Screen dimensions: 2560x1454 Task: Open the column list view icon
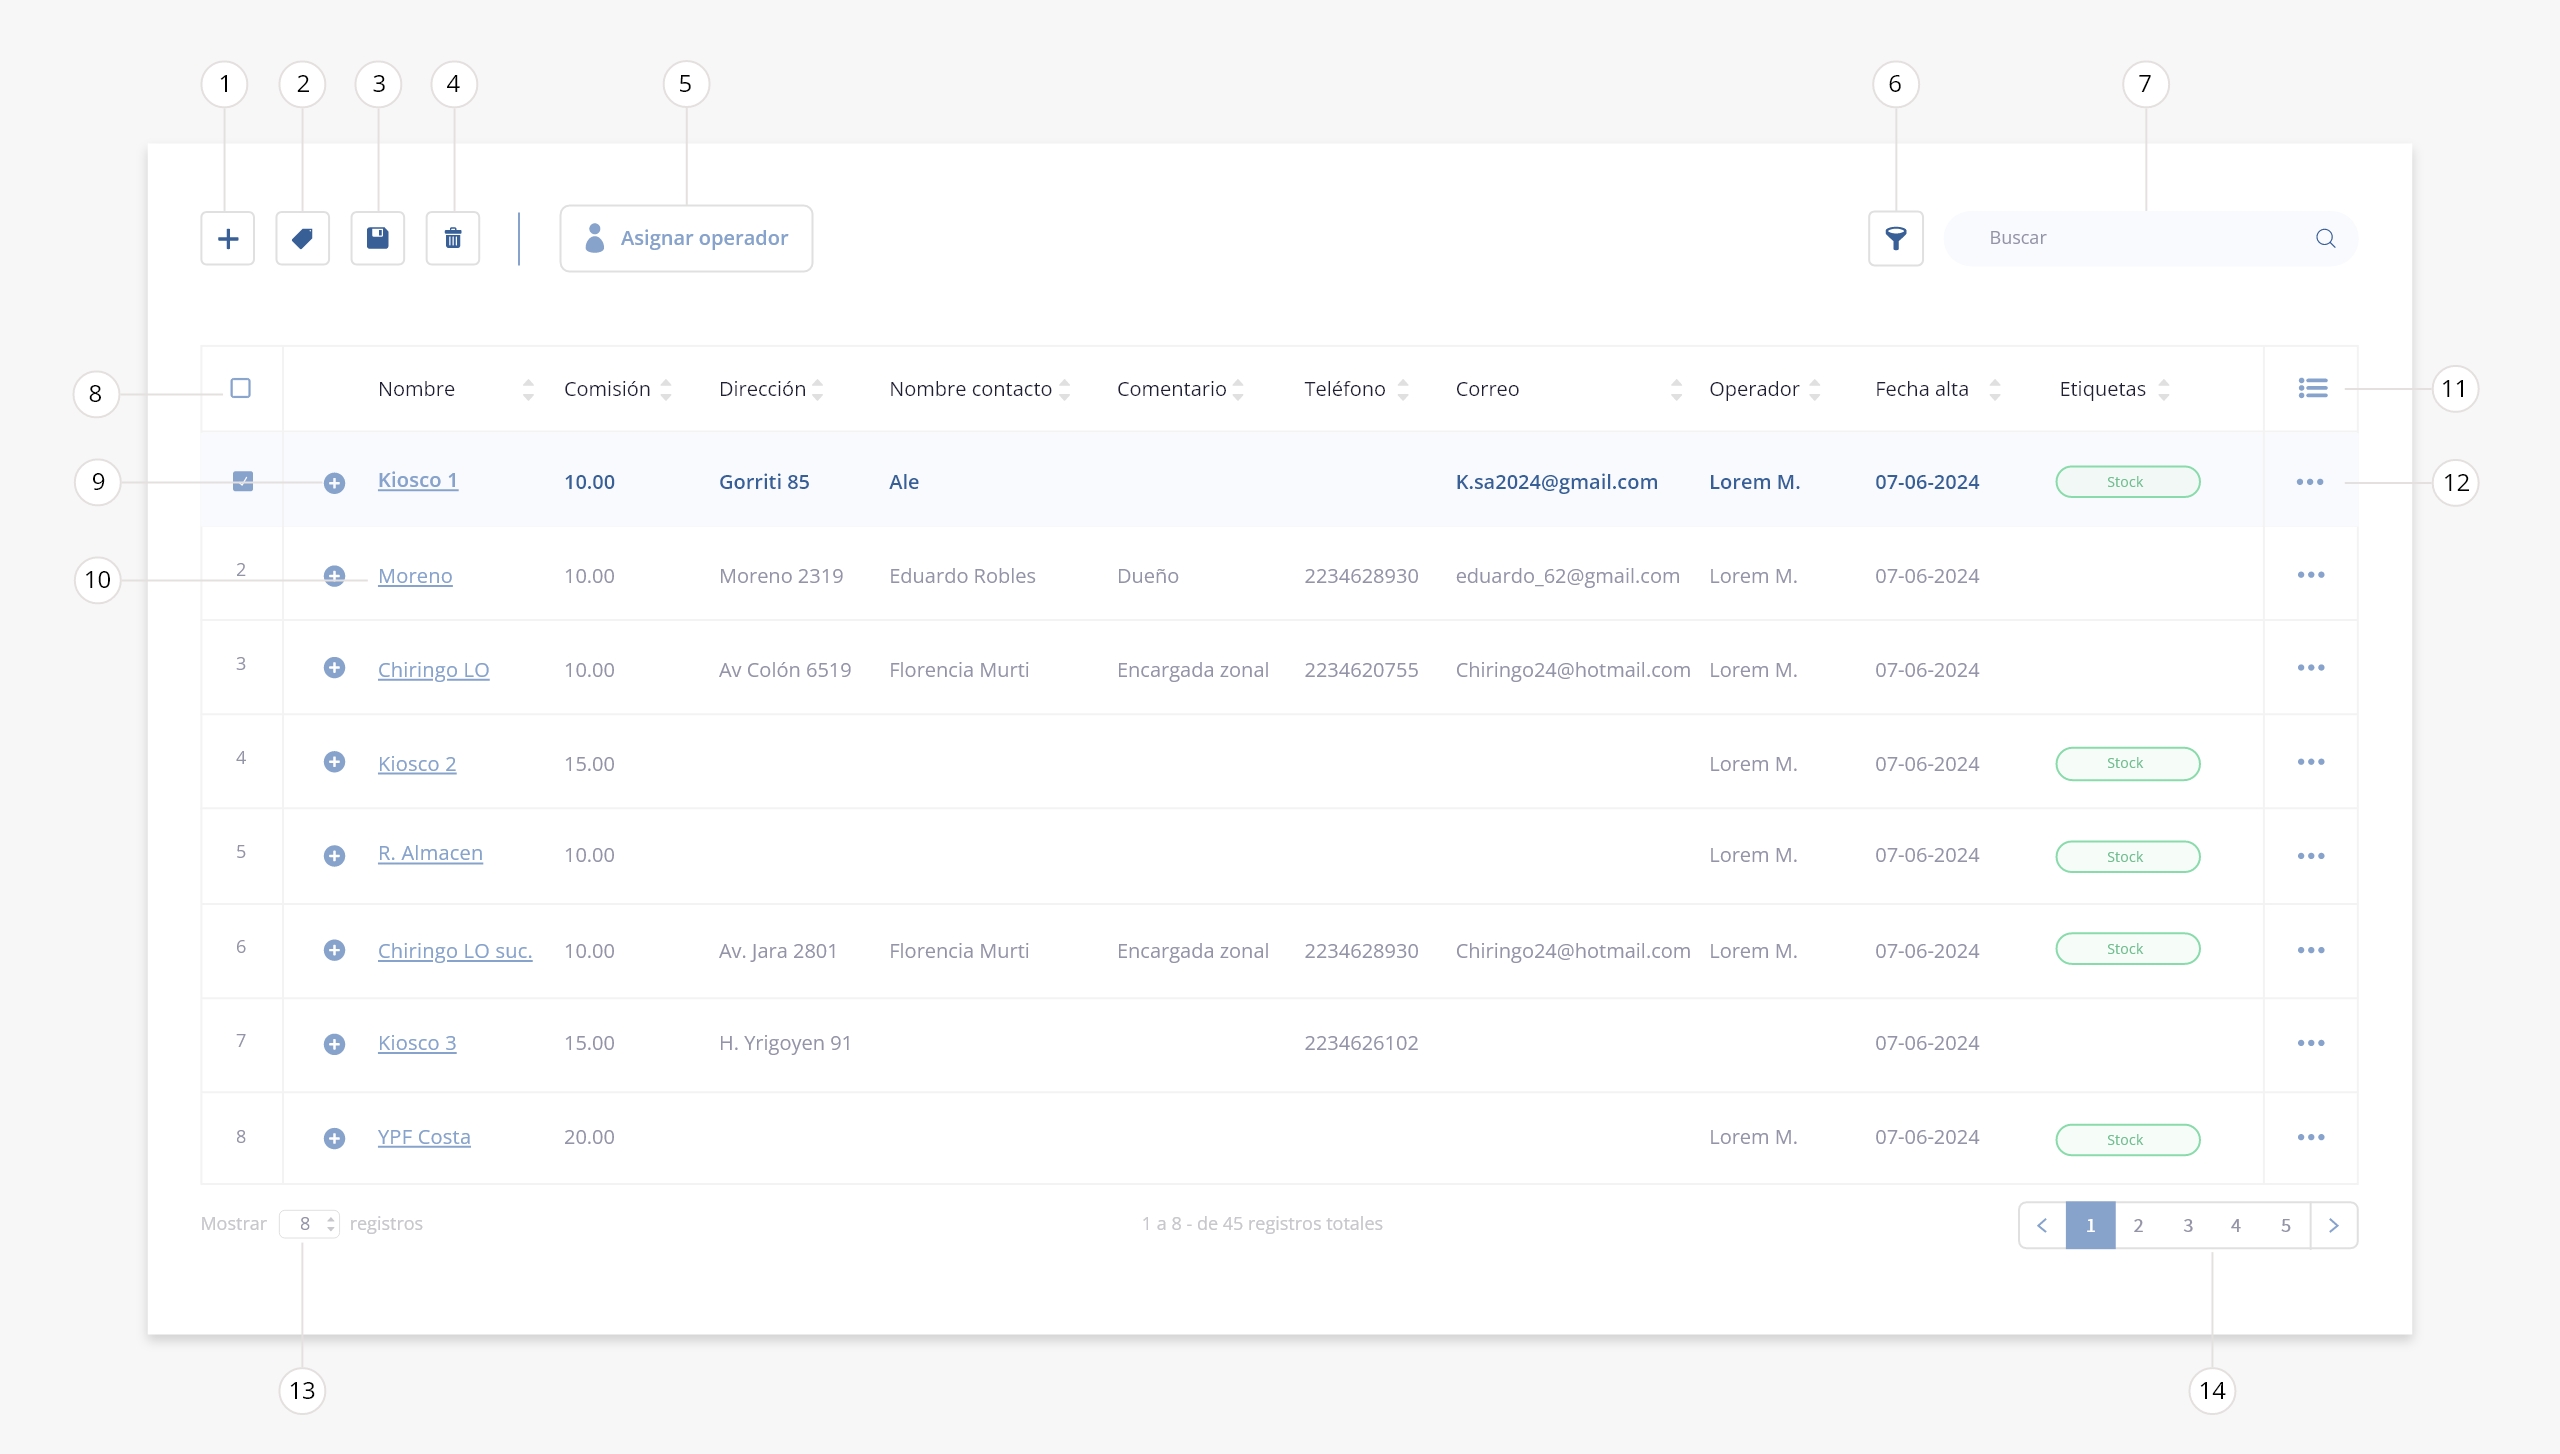(2312, 388)
